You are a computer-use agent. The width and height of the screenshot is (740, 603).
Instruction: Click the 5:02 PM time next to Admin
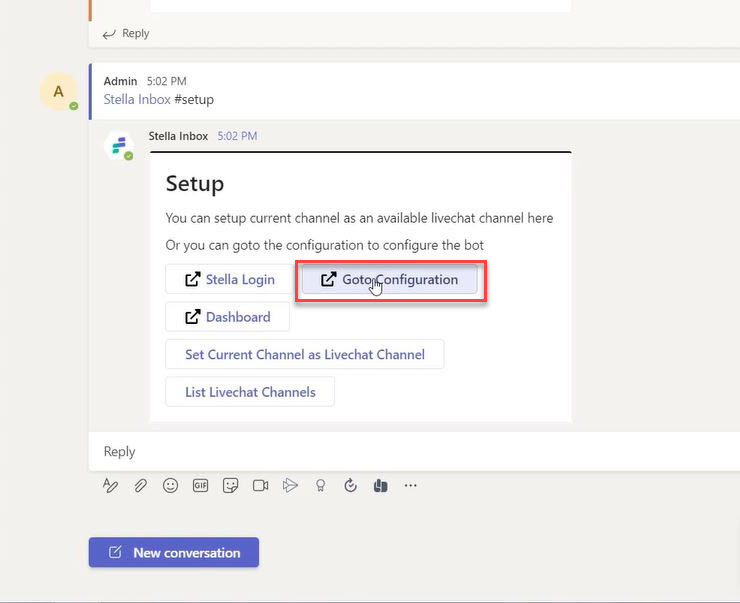(x=167, y=81)
